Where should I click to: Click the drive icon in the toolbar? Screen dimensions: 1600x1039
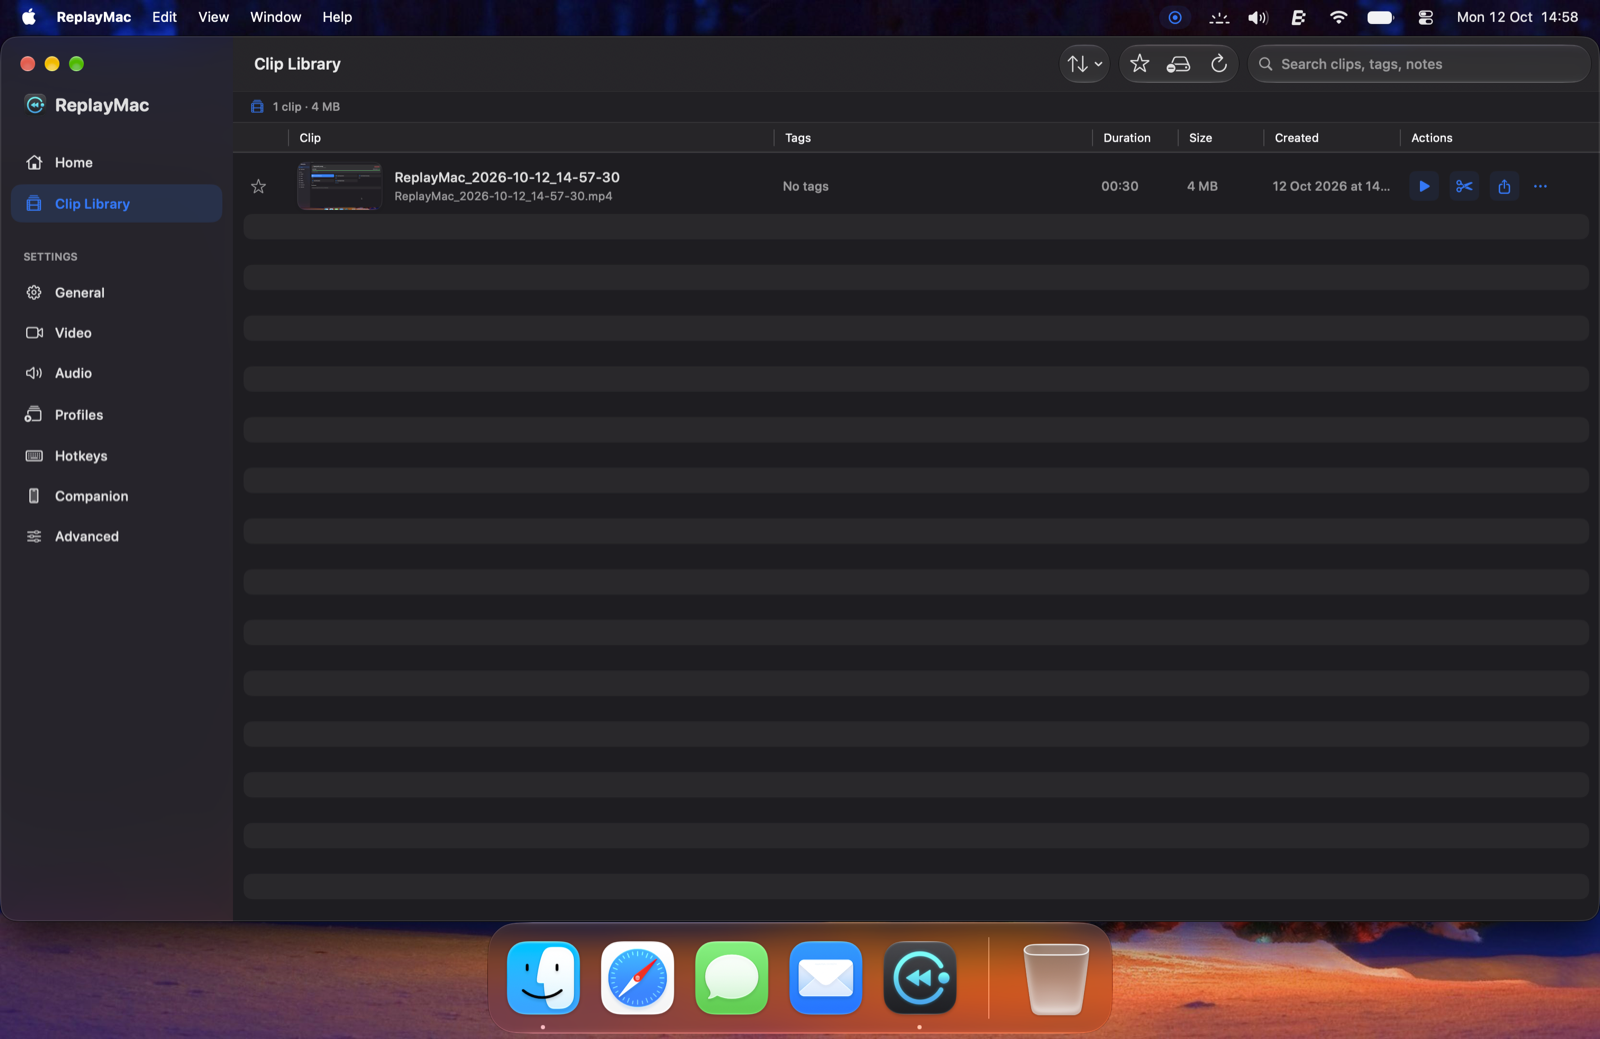coord(1179,64)
